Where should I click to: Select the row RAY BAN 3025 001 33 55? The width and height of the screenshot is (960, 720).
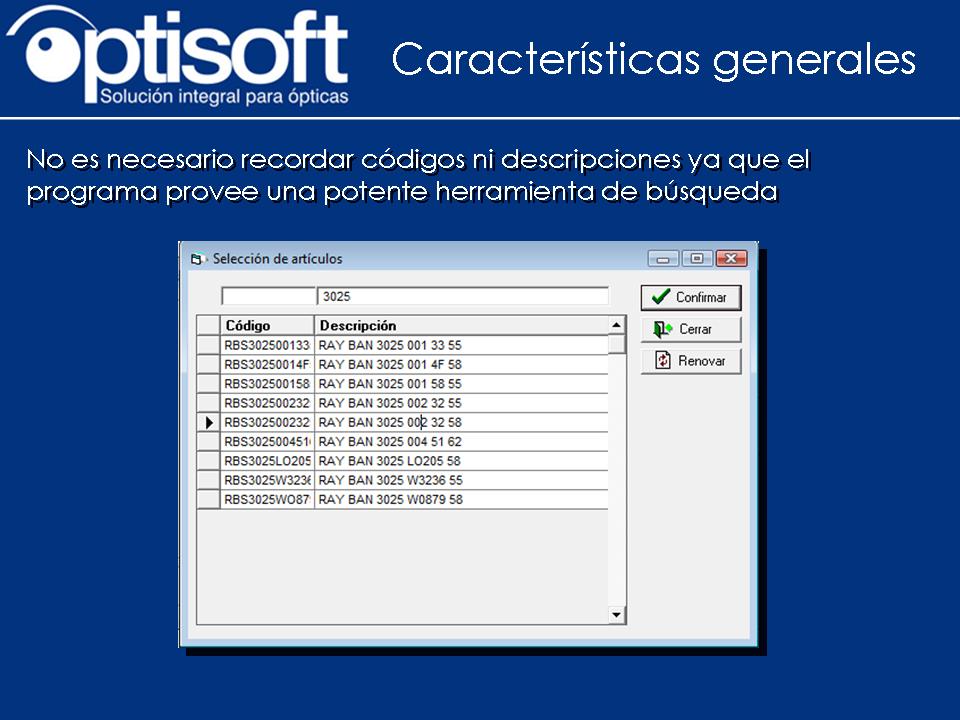pos(420,344)
